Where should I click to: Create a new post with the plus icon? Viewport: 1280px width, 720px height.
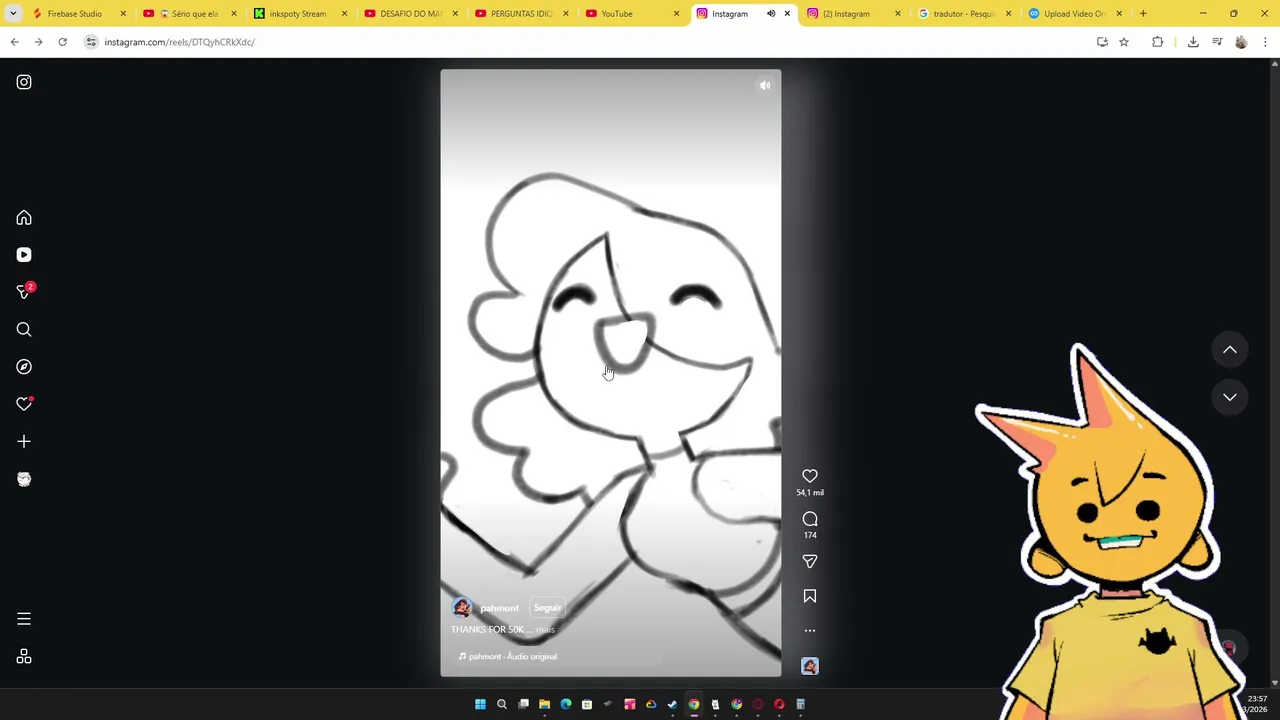tap(24, 441)
